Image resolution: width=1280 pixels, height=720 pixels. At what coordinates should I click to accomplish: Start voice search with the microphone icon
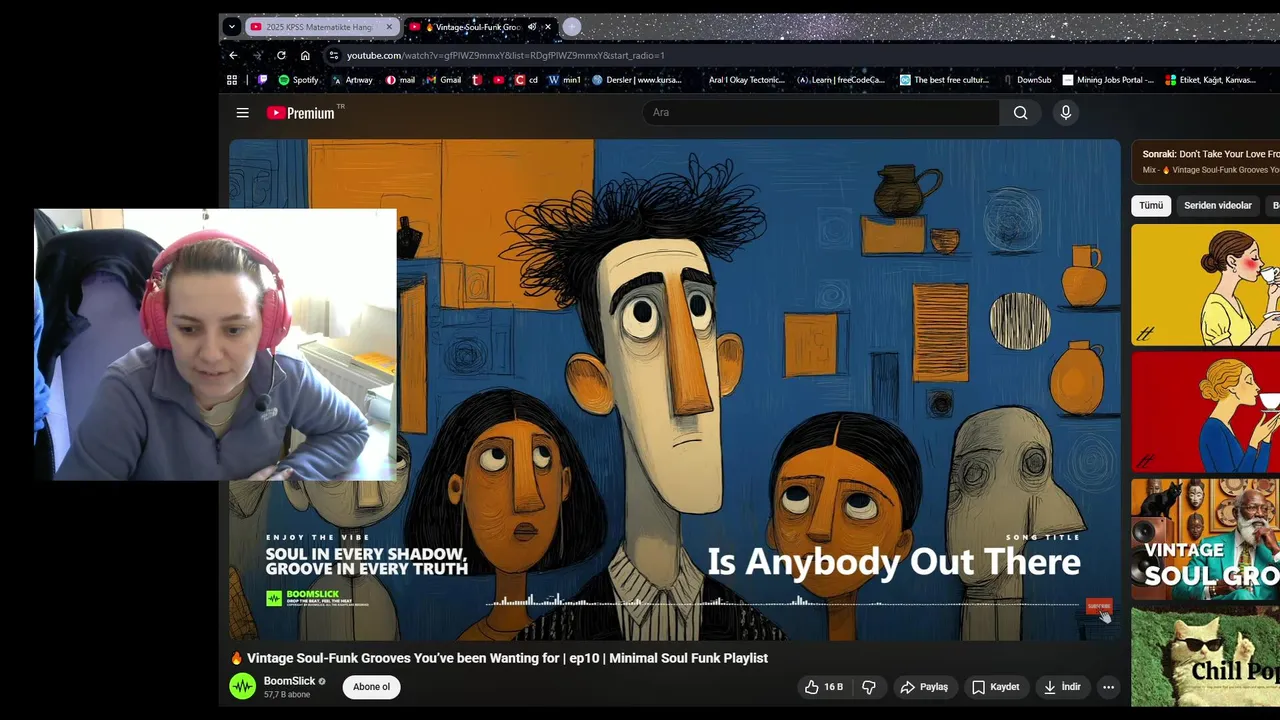pyautogui.click(x=1066, y=113)
